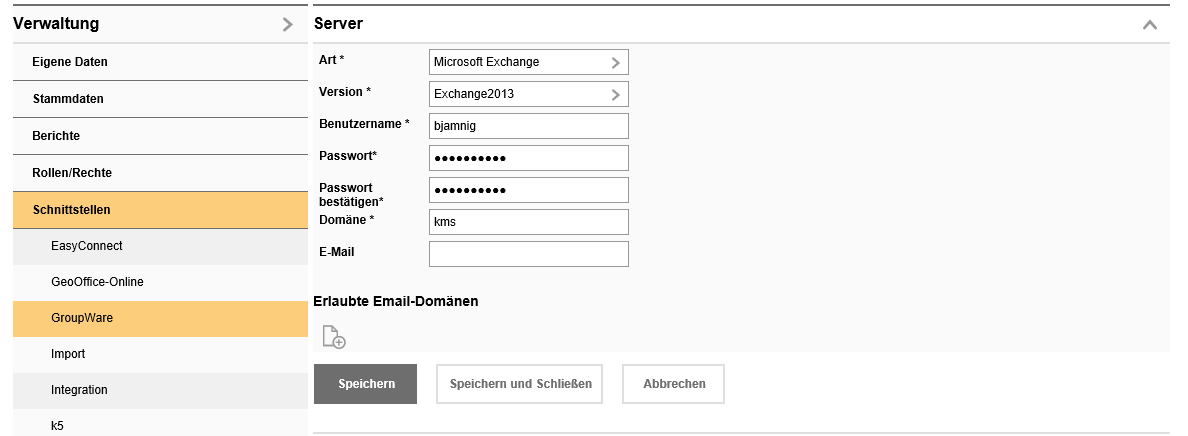Open the Integration submenu item
The height and width of the screenshot is (436, 1188).
point(79,390)
